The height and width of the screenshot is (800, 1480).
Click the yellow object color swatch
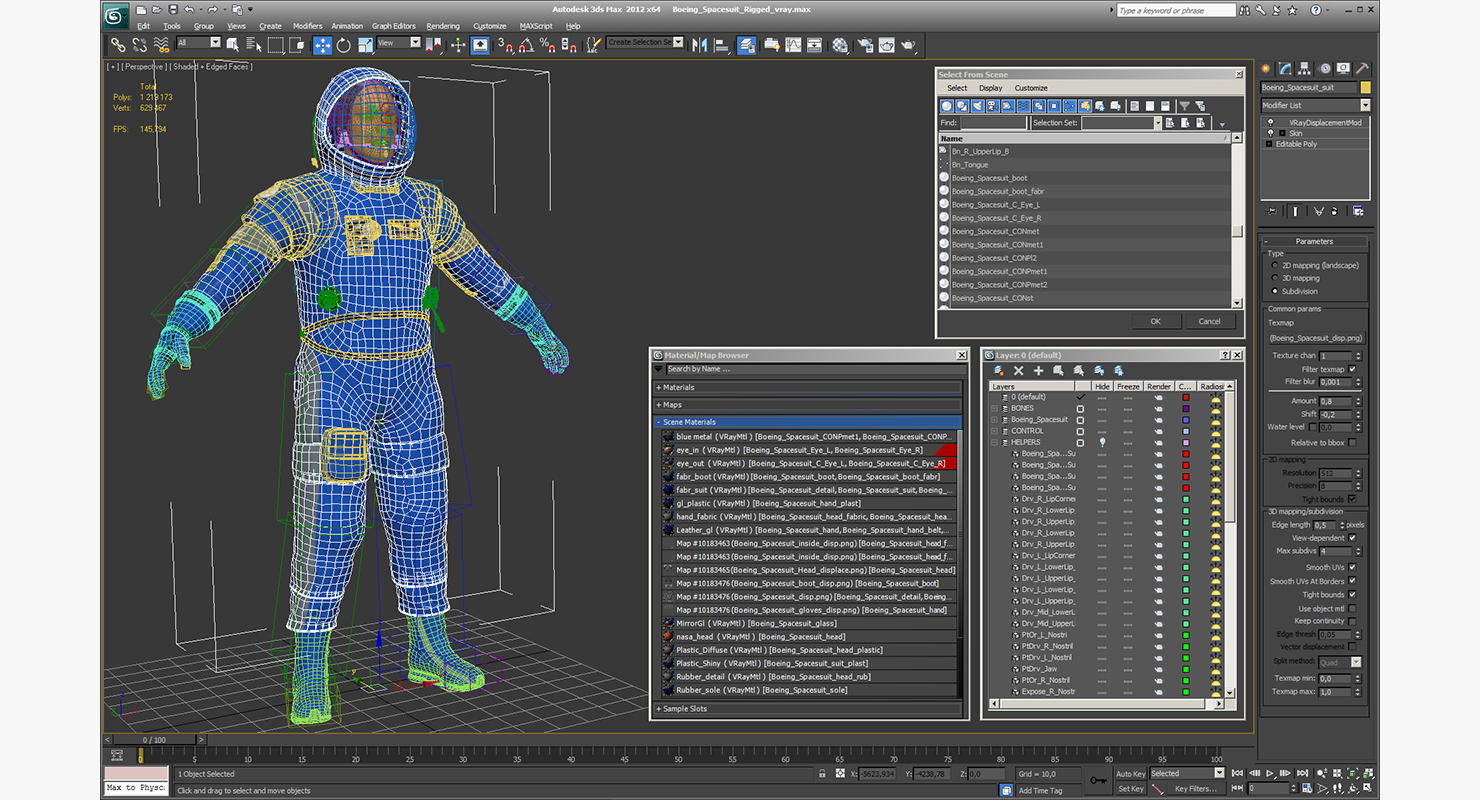(x=1365, y=87)
